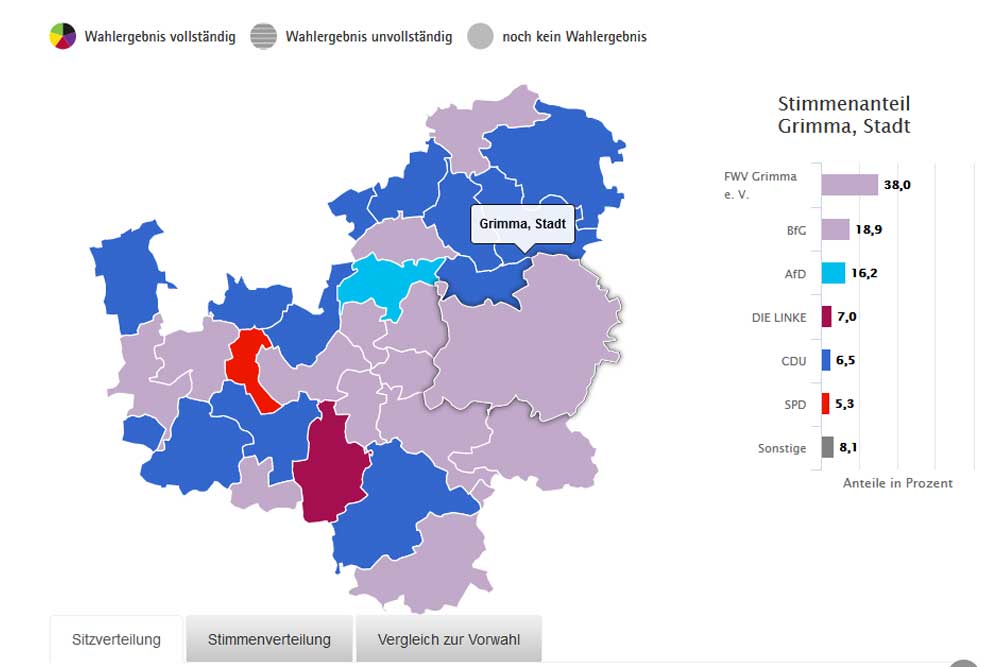
Task: Click the gray no-results-yet legend circle
Action: point(481,36)
